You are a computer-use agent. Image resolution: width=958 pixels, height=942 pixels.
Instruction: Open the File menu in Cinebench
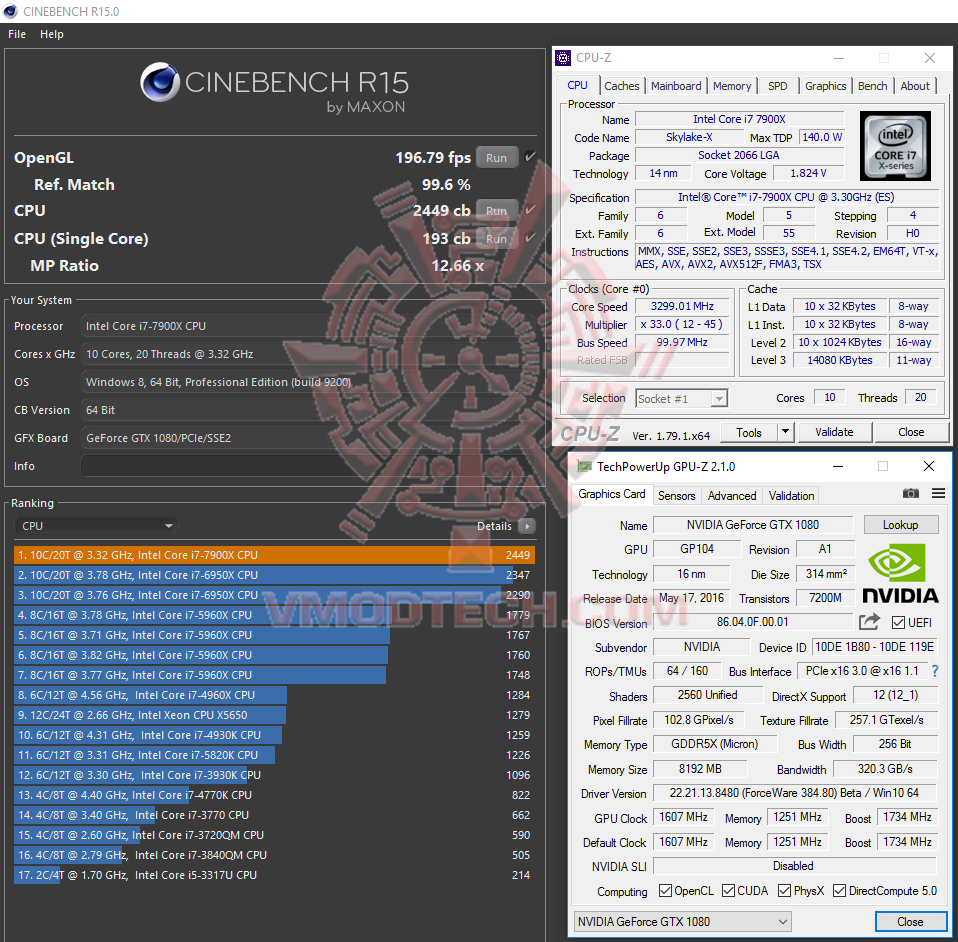click(16, 33)
